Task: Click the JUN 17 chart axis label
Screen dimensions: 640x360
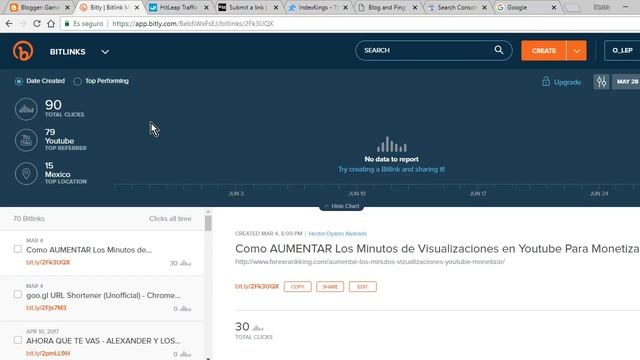Action: 478,193
